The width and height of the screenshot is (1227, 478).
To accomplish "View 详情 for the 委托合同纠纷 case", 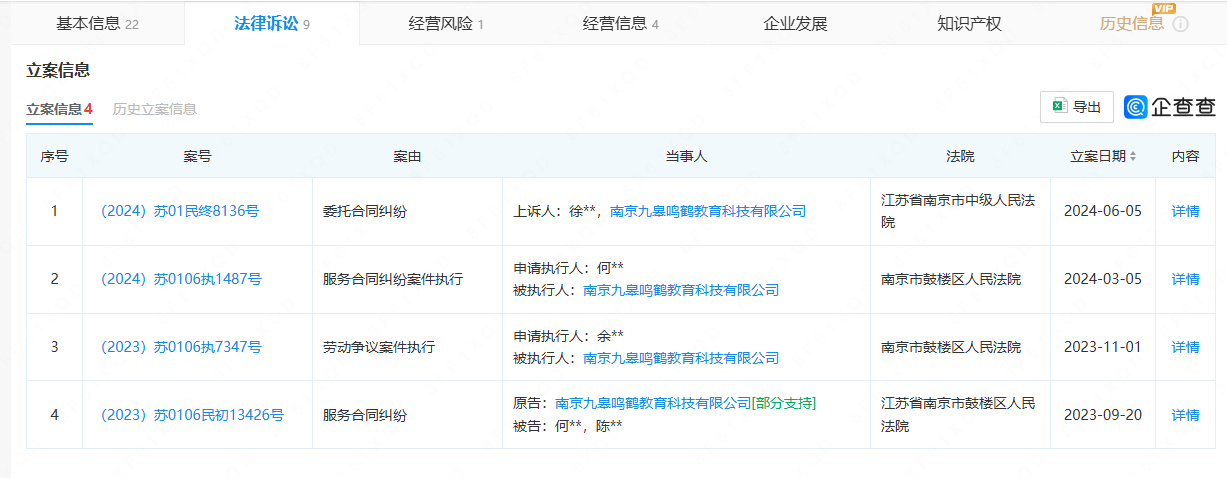I will tap(1185, 211).
